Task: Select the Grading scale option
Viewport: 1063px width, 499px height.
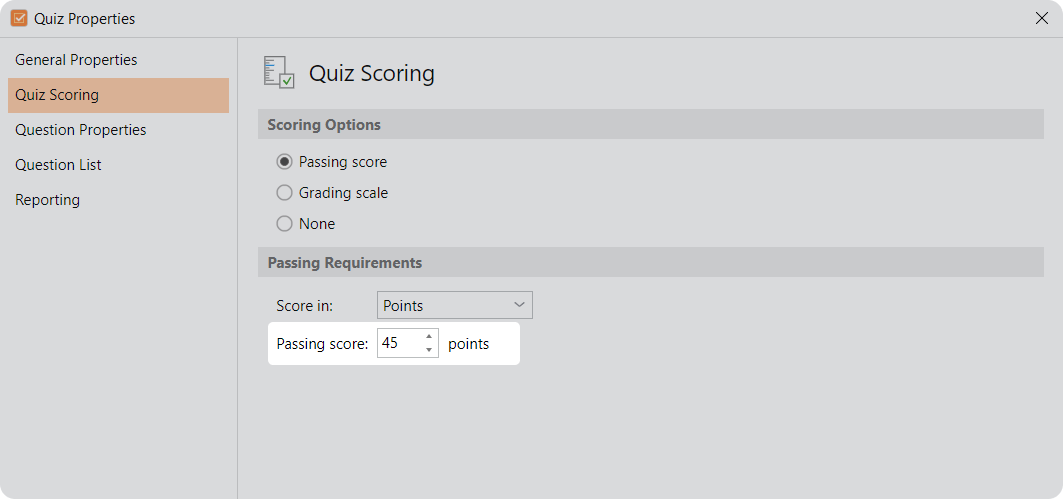Action: tap(285, 193)
